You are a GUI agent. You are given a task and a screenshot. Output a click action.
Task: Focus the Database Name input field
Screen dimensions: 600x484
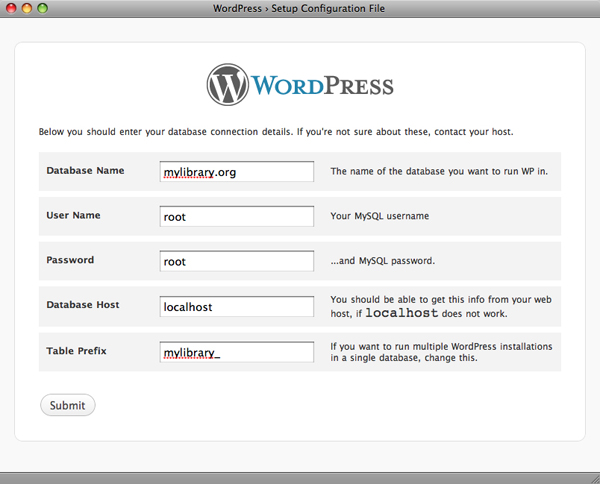point(237,172)
